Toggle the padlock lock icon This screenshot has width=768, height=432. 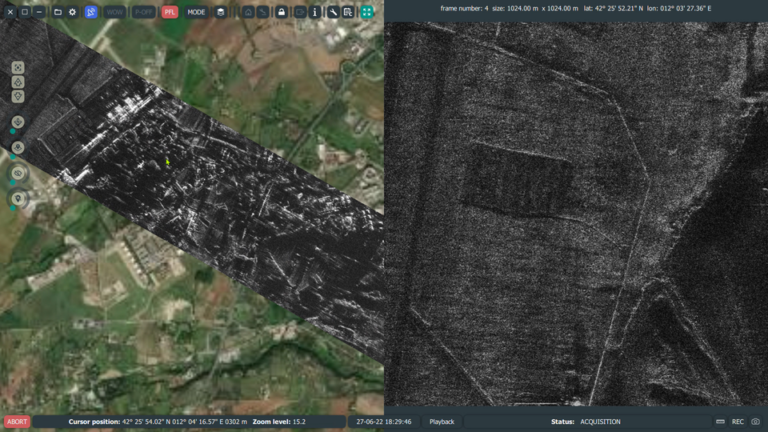tap(281, 12)
